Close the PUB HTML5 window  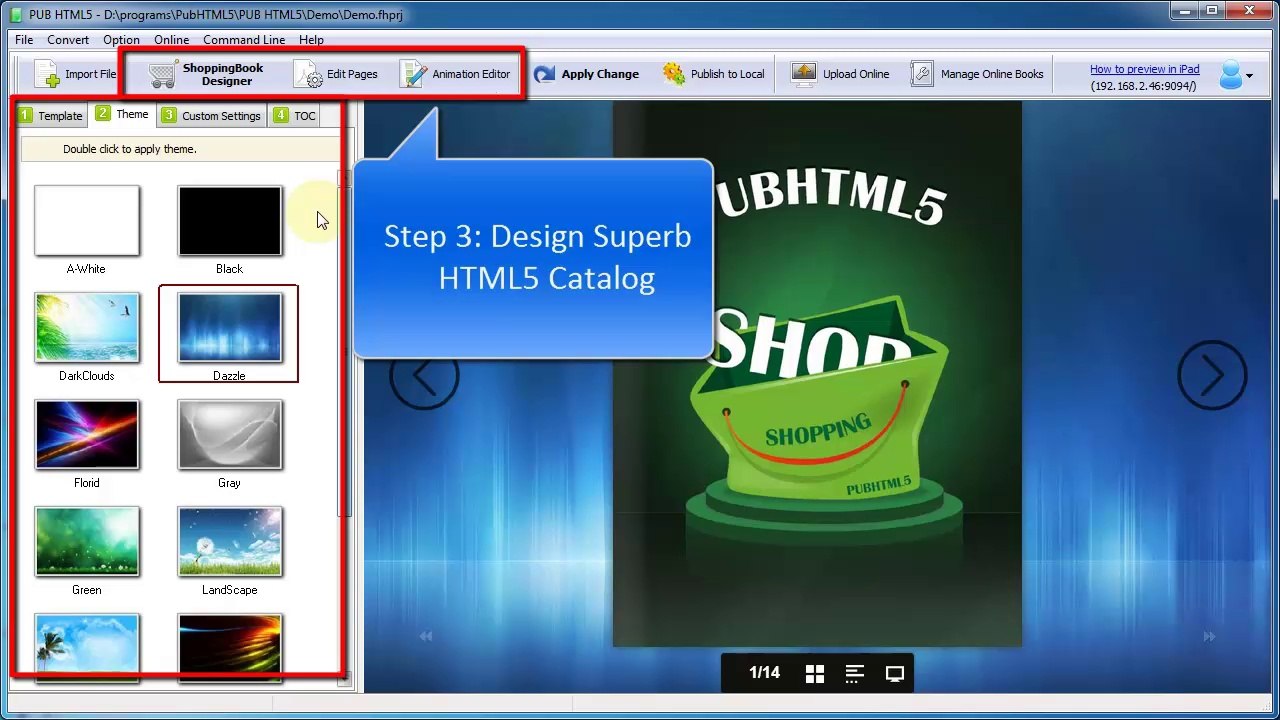tap(1249, 11)
